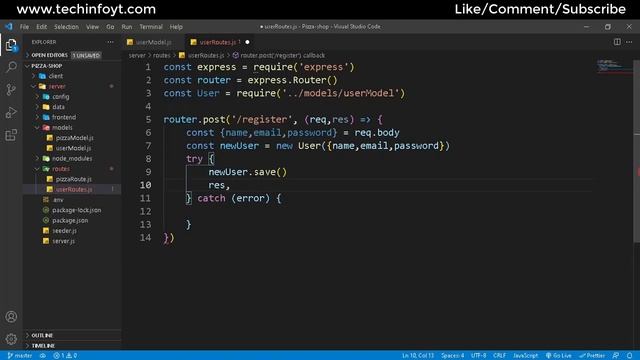Click Ln 10, Col 13 cursor position
Screen dimensions: 640x360
pos(418,356)
